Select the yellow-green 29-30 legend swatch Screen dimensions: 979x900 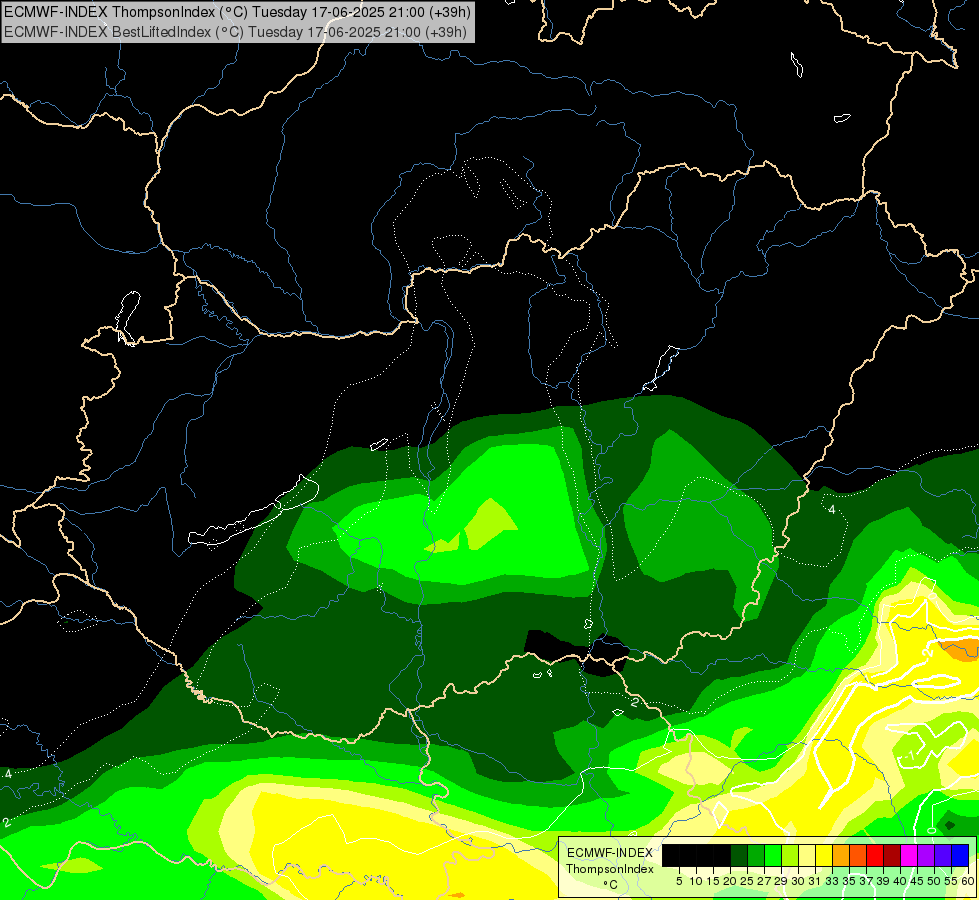coord(790,855)
